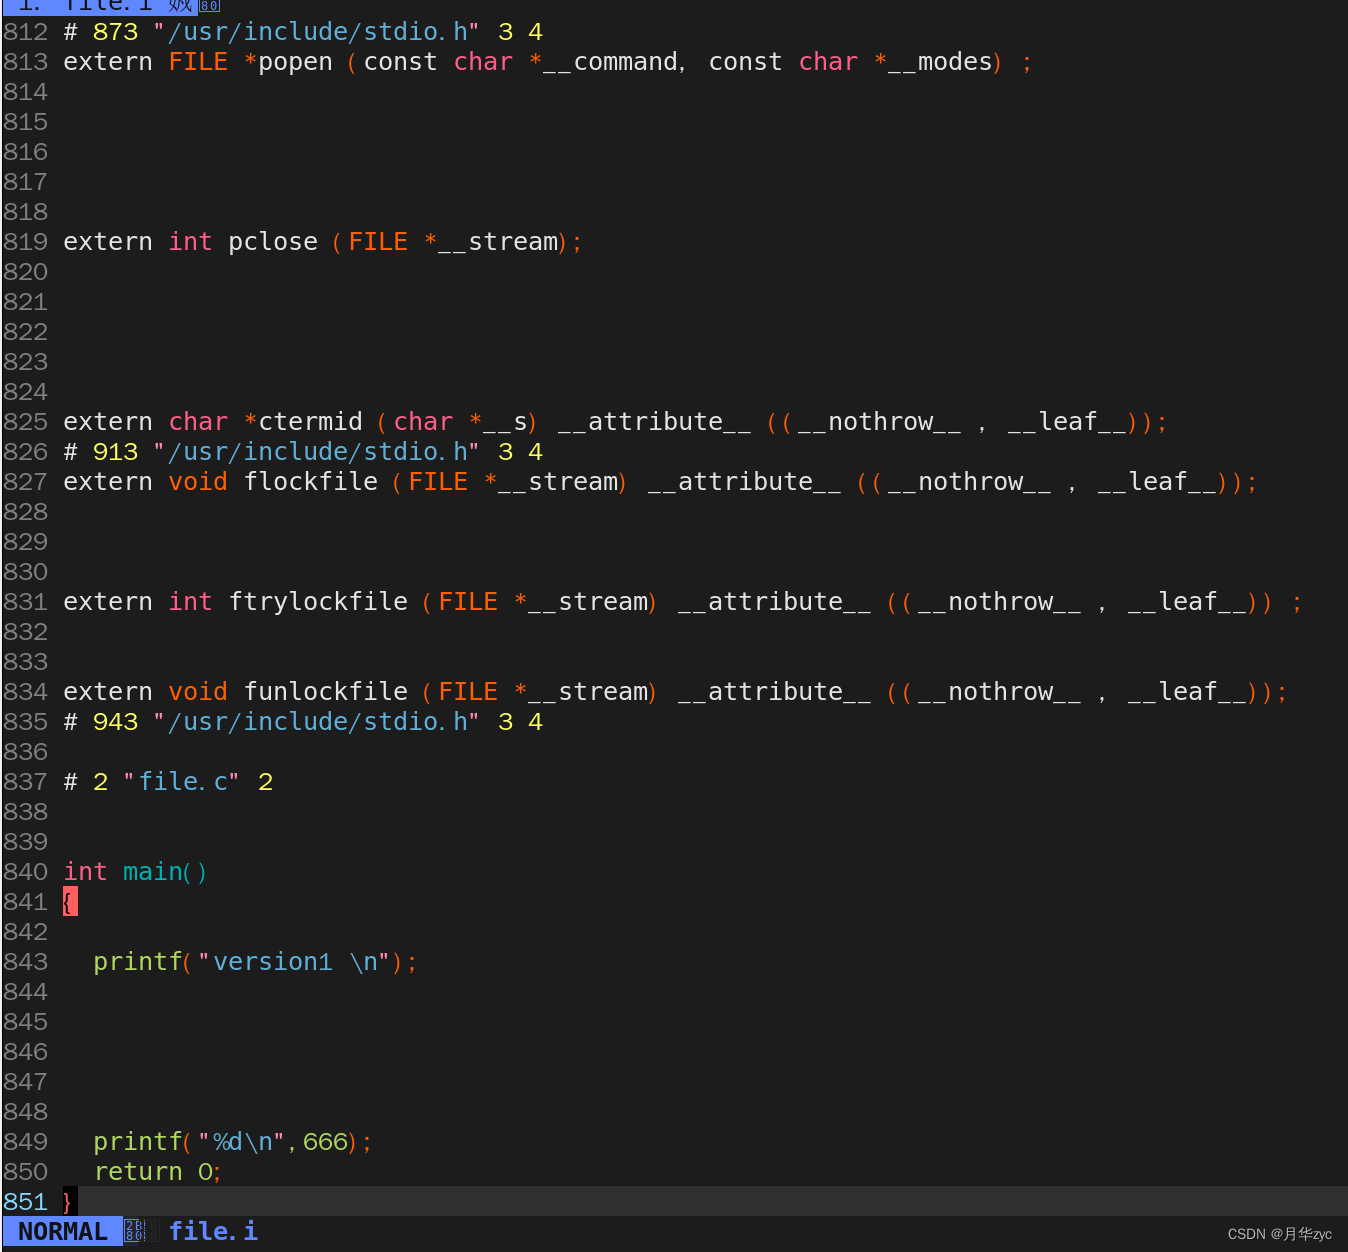The image size is (1348, 1252).
Task: Click the __stream parameter on line 827
Action: (558, 482)
